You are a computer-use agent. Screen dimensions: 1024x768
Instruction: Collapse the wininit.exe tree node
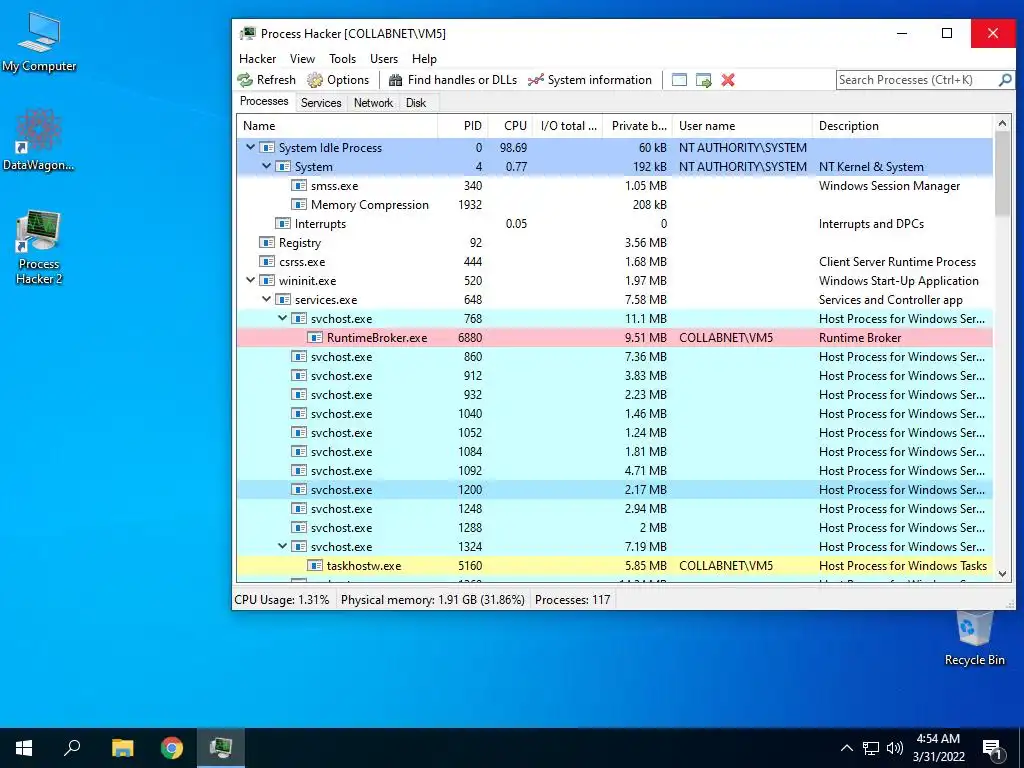[x=250, y=281]
